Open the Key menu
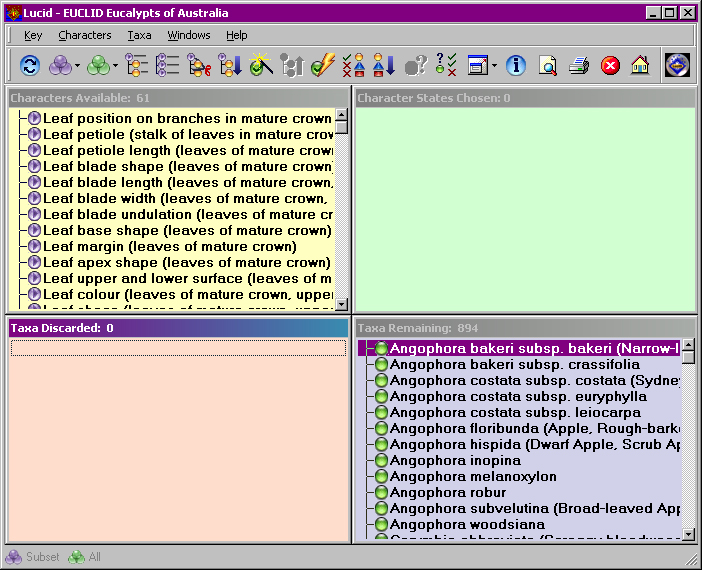 [33, 35]
